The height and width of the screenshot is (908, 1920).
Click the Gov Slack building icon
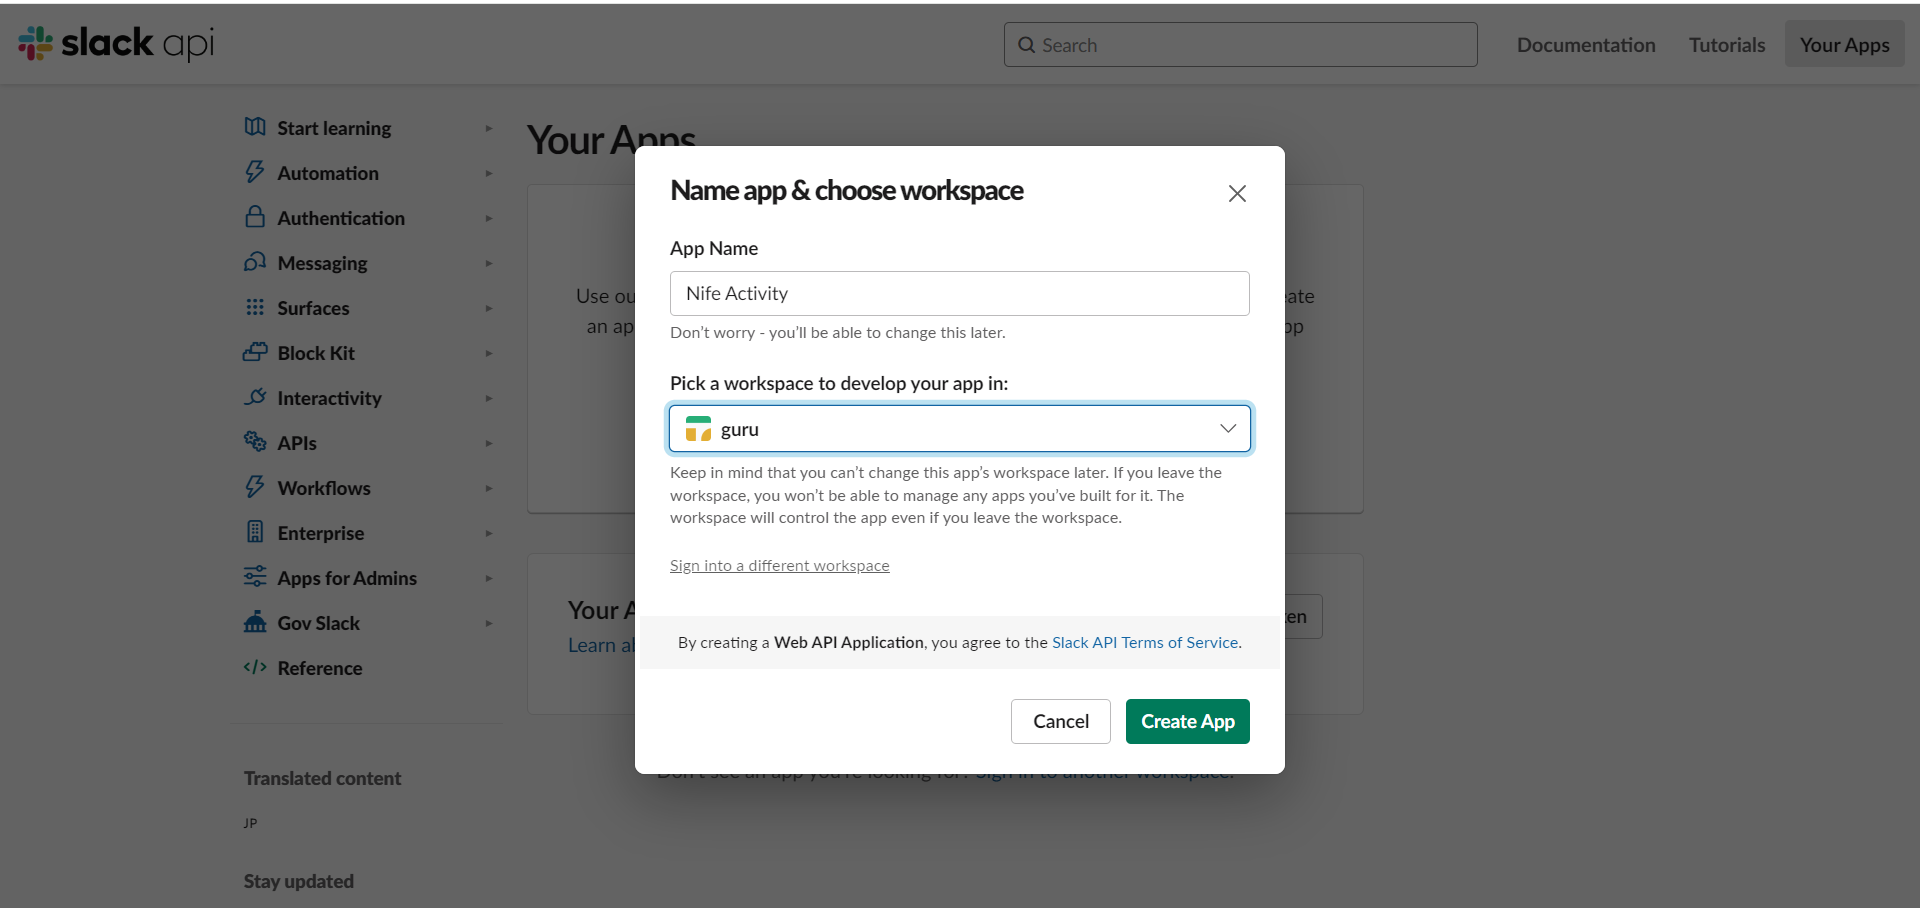[x=255, y=623]
